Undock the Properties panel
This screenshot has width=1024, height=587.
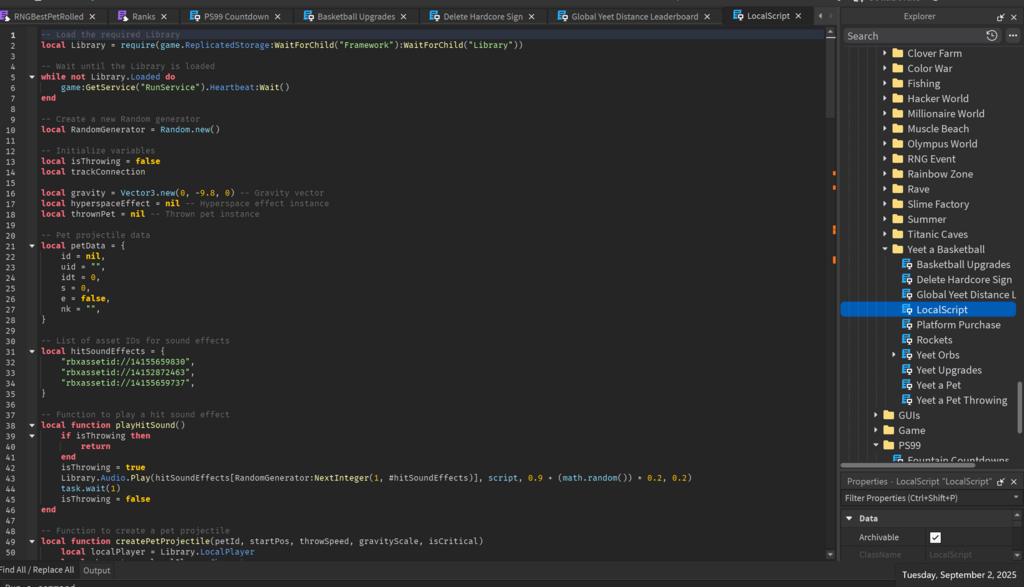point(1001,481)
